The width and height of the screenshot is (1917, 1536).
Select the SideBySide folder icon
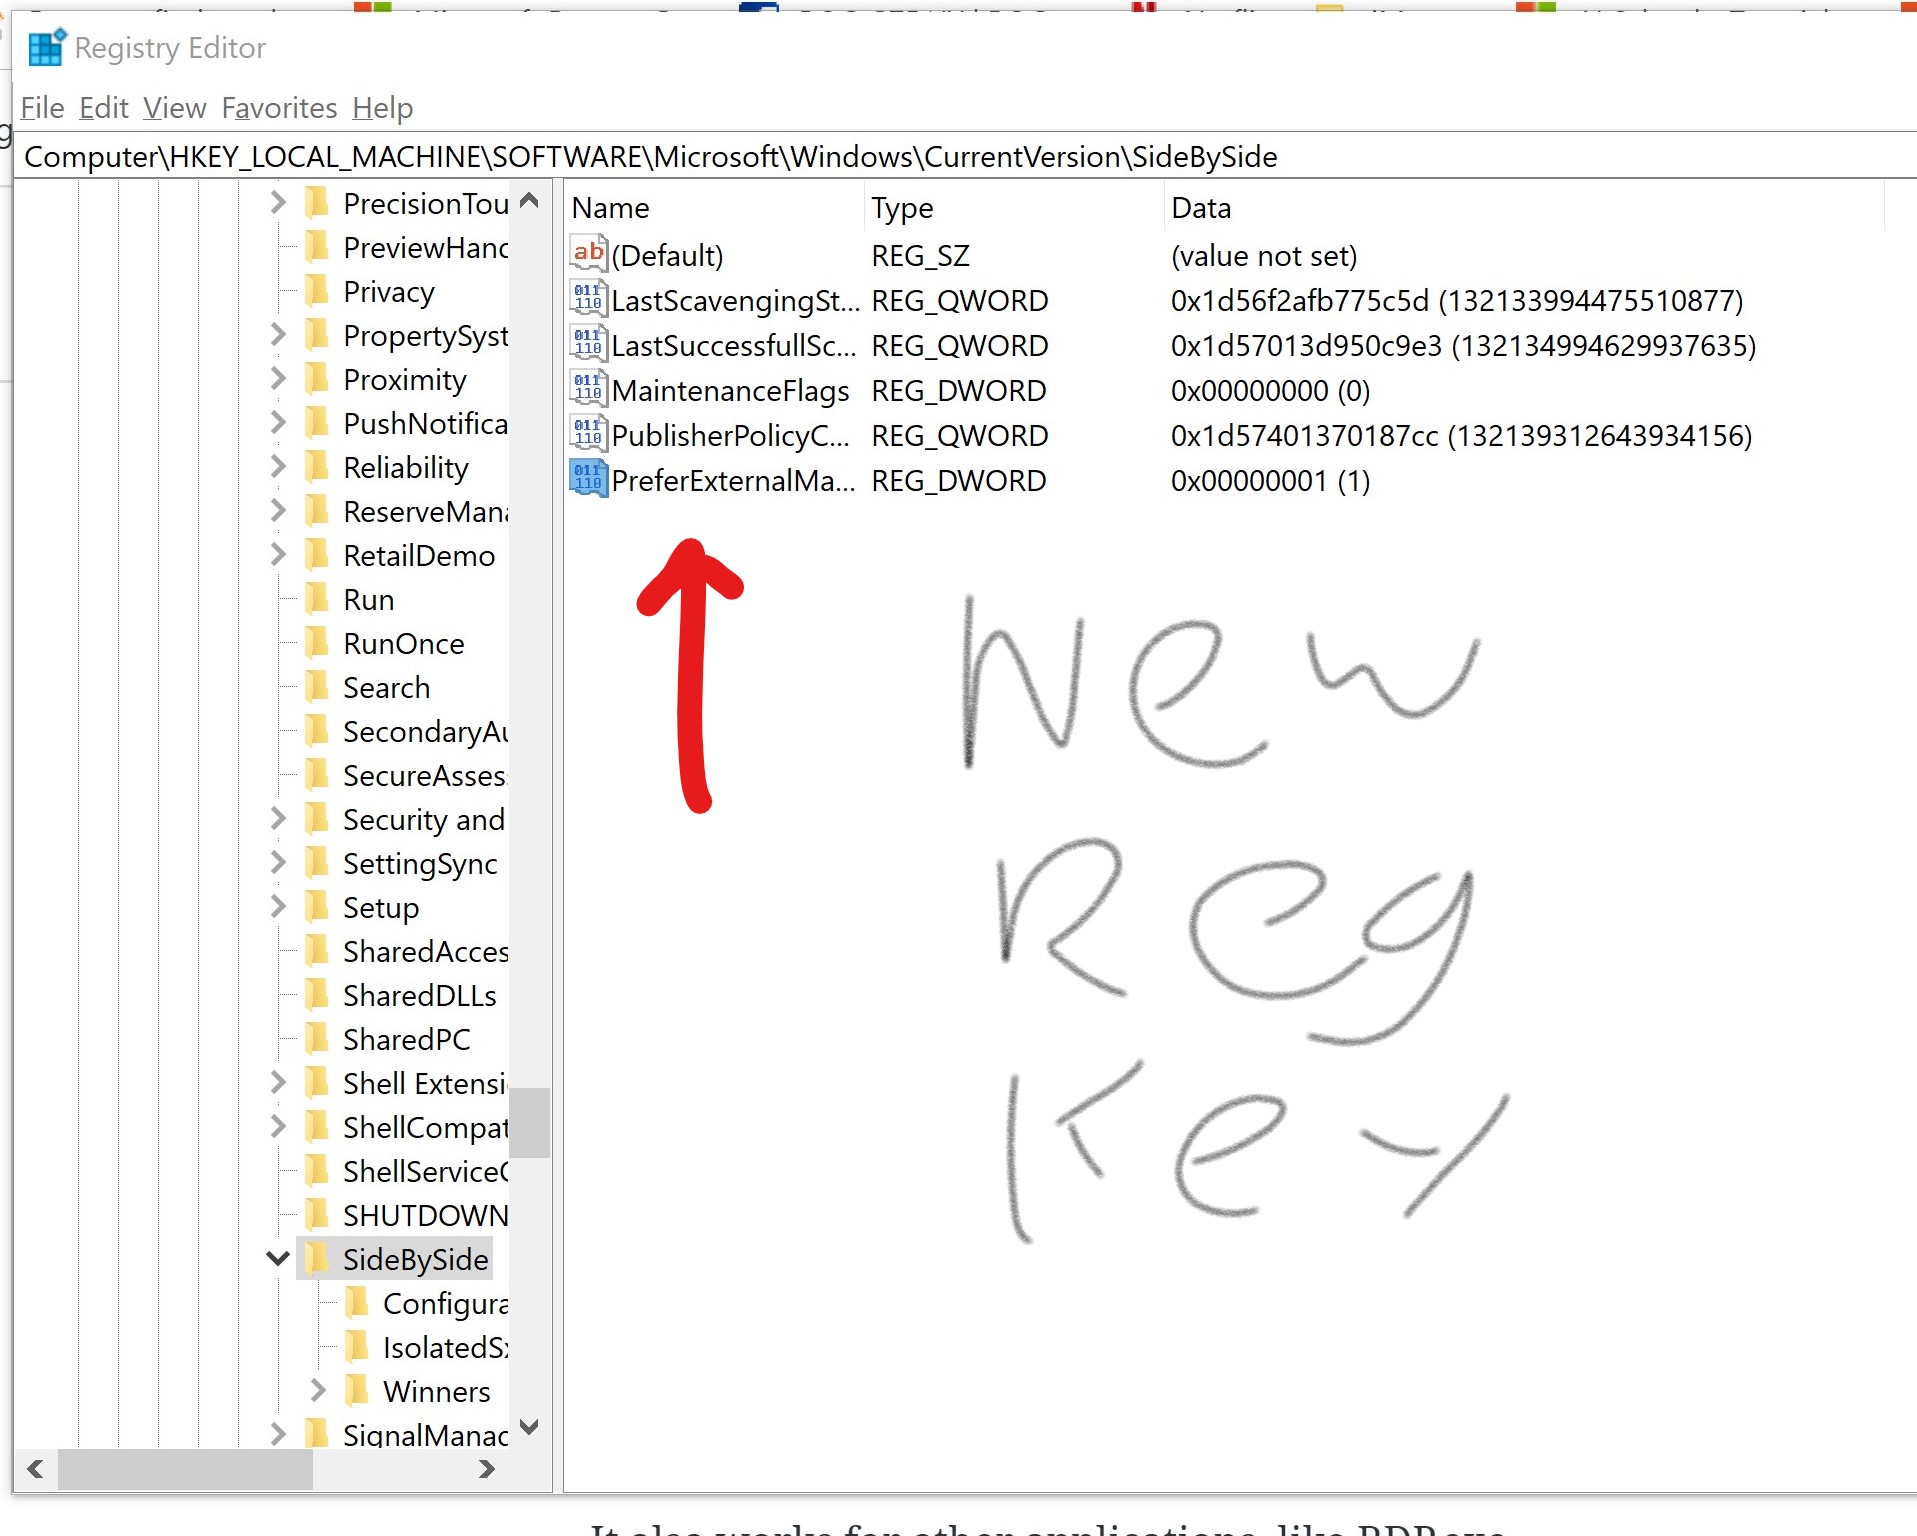[317, 1258]
